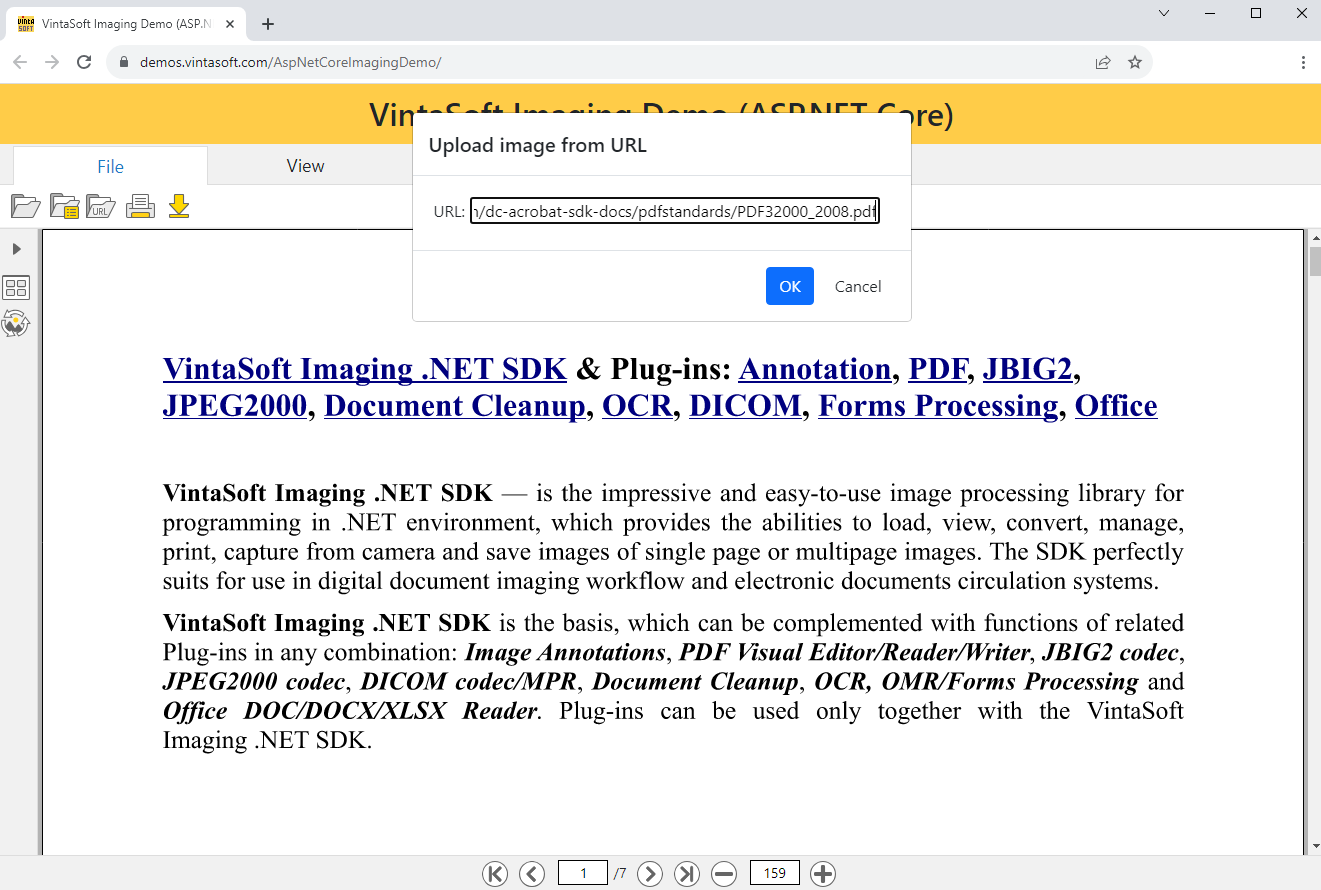This screenshot has height=890, width=1321.
Task: Open VintaSoft Imaging .NET SDK link
Action: pos(365,369)
